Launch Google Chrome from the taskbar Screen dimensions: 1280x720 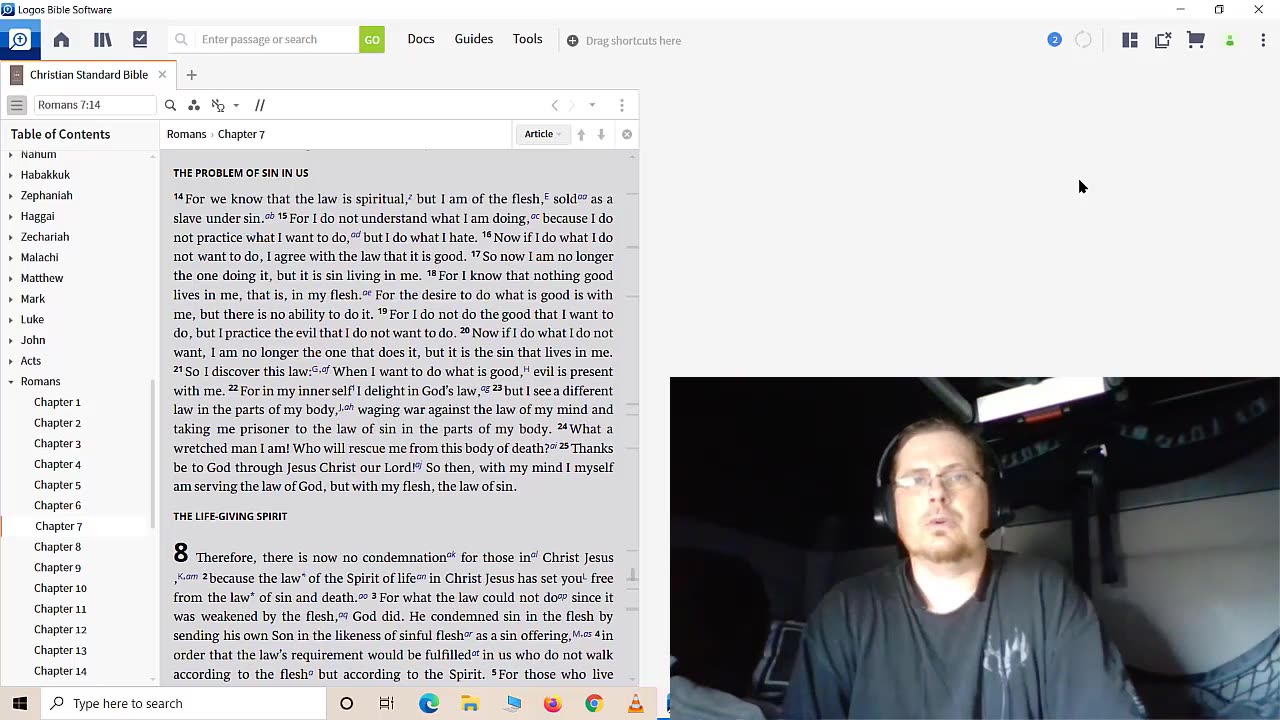click(594, 703)
